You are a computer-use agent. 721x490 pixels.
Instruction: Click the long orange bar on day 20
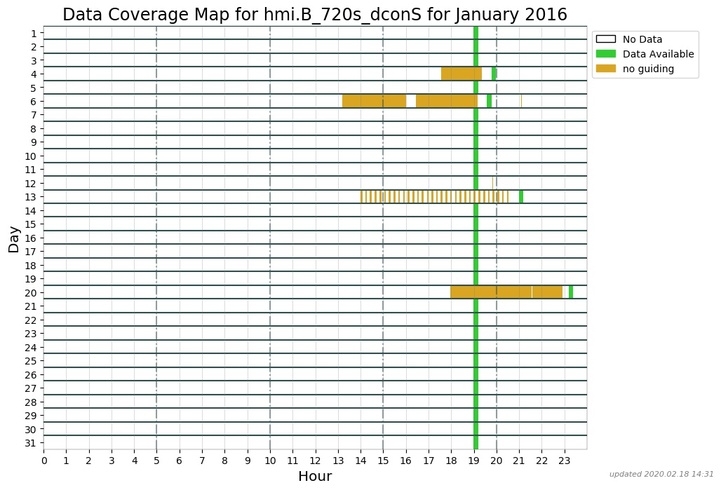pyautogui.click(x=506, y=292)
